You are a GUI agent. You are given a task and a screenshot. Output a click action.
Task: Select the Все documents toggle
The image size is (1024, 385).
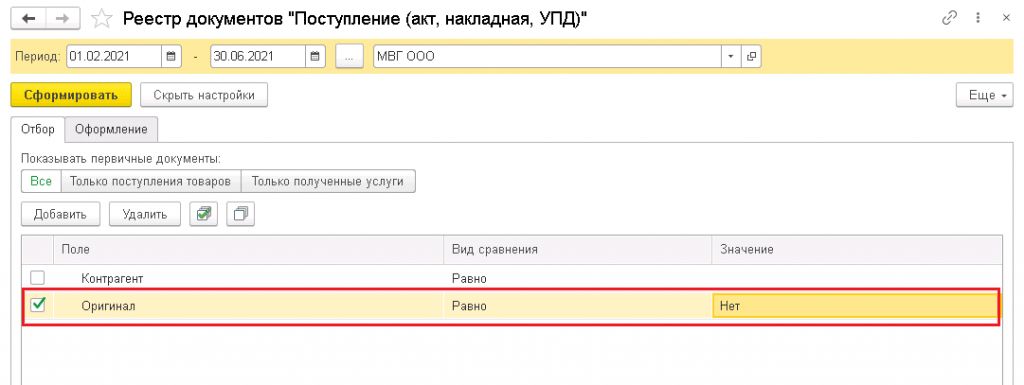click(41, 181)
